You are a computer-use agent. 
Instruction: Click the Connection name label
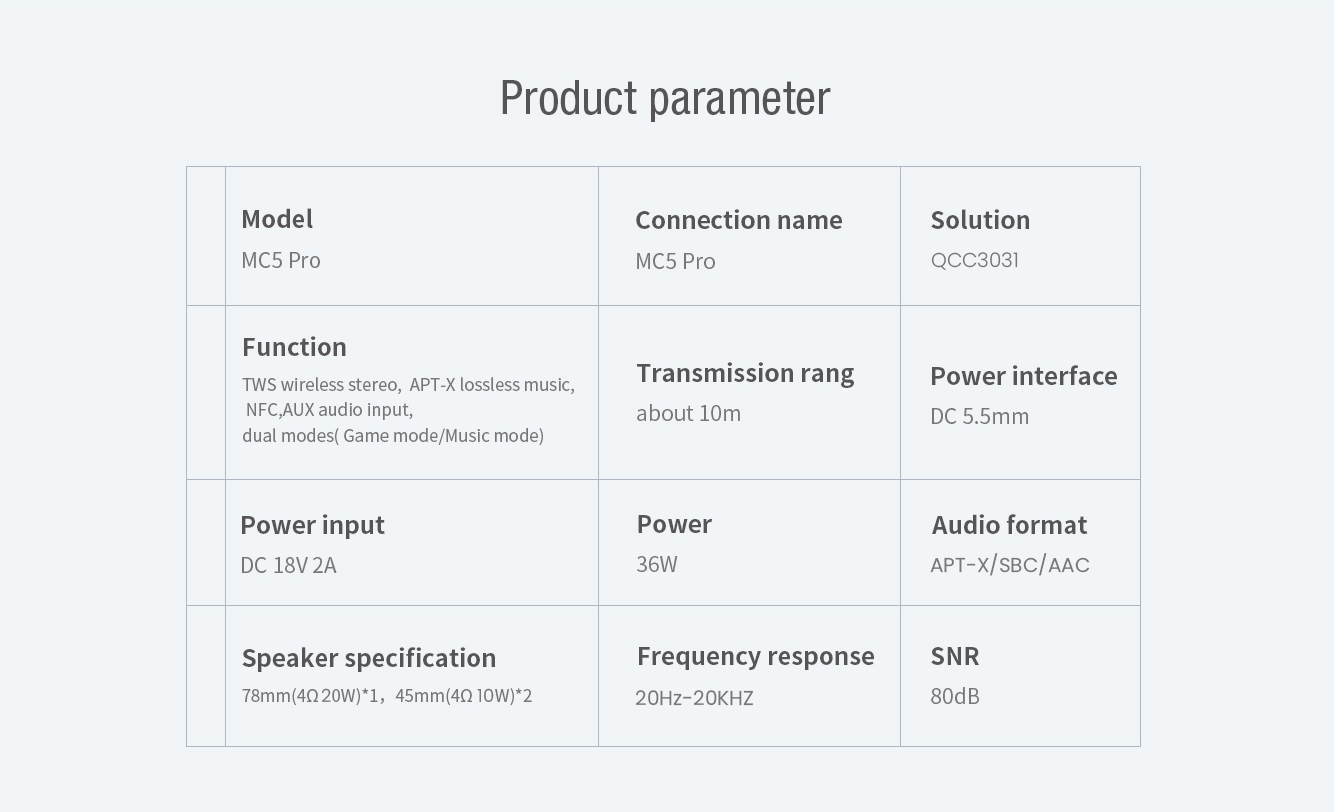(x=738, y=220)
